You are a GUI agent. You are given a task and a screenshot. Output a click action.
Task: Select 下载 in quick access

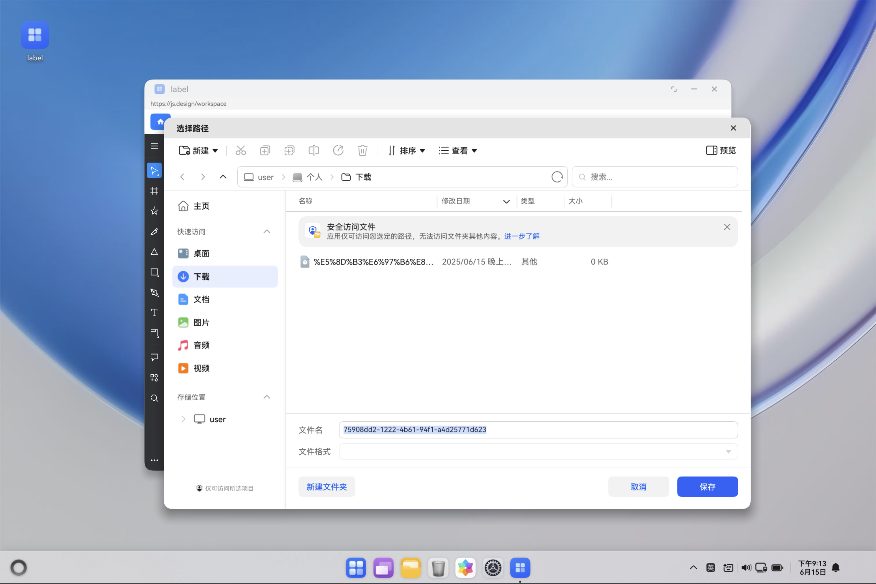[x=225, y=277]
